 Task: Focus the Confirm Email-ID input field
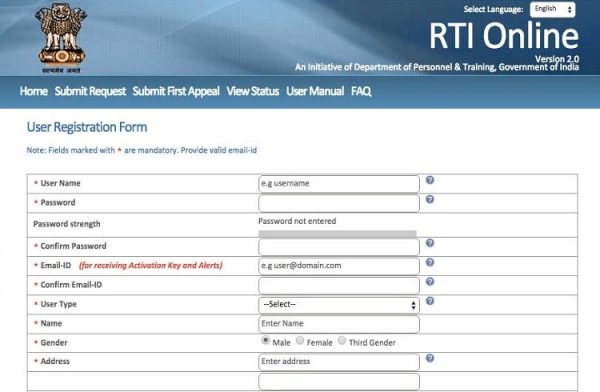pos(339,285)
